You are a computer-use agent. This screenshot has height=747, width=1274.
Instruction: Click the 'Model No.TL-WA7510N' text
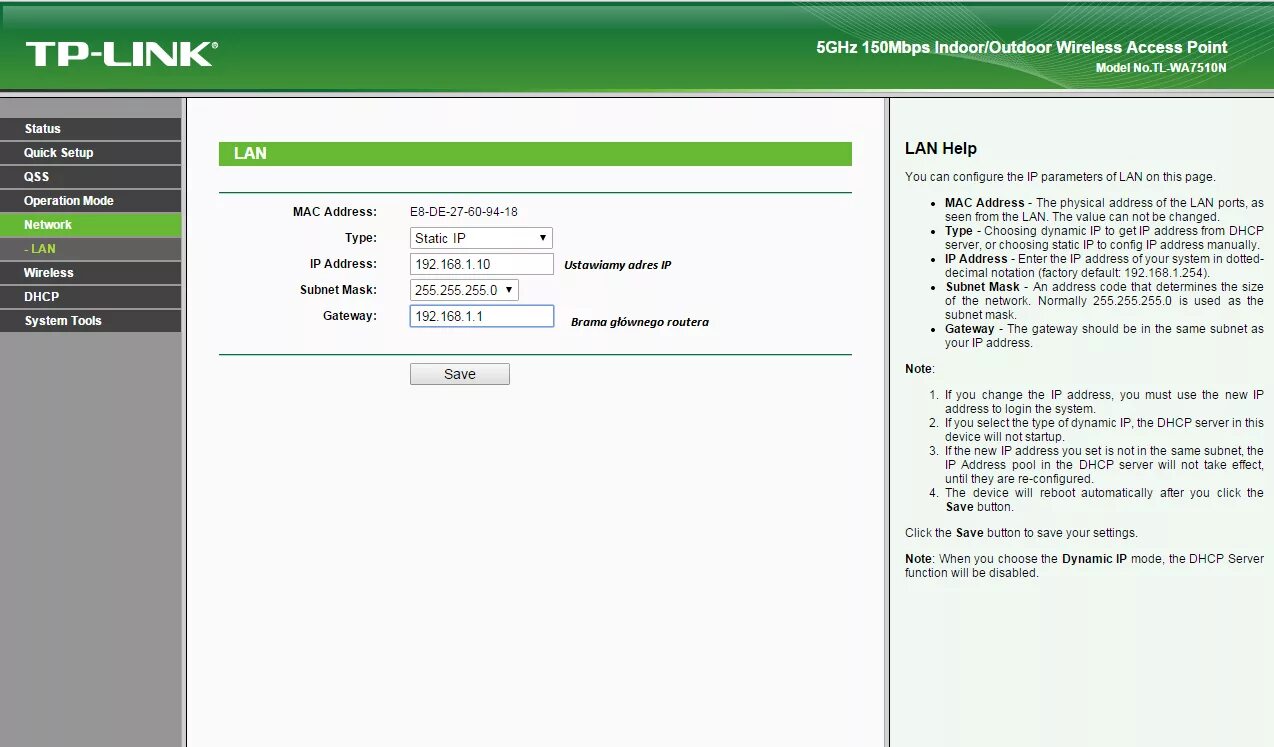pos(1161,68)
